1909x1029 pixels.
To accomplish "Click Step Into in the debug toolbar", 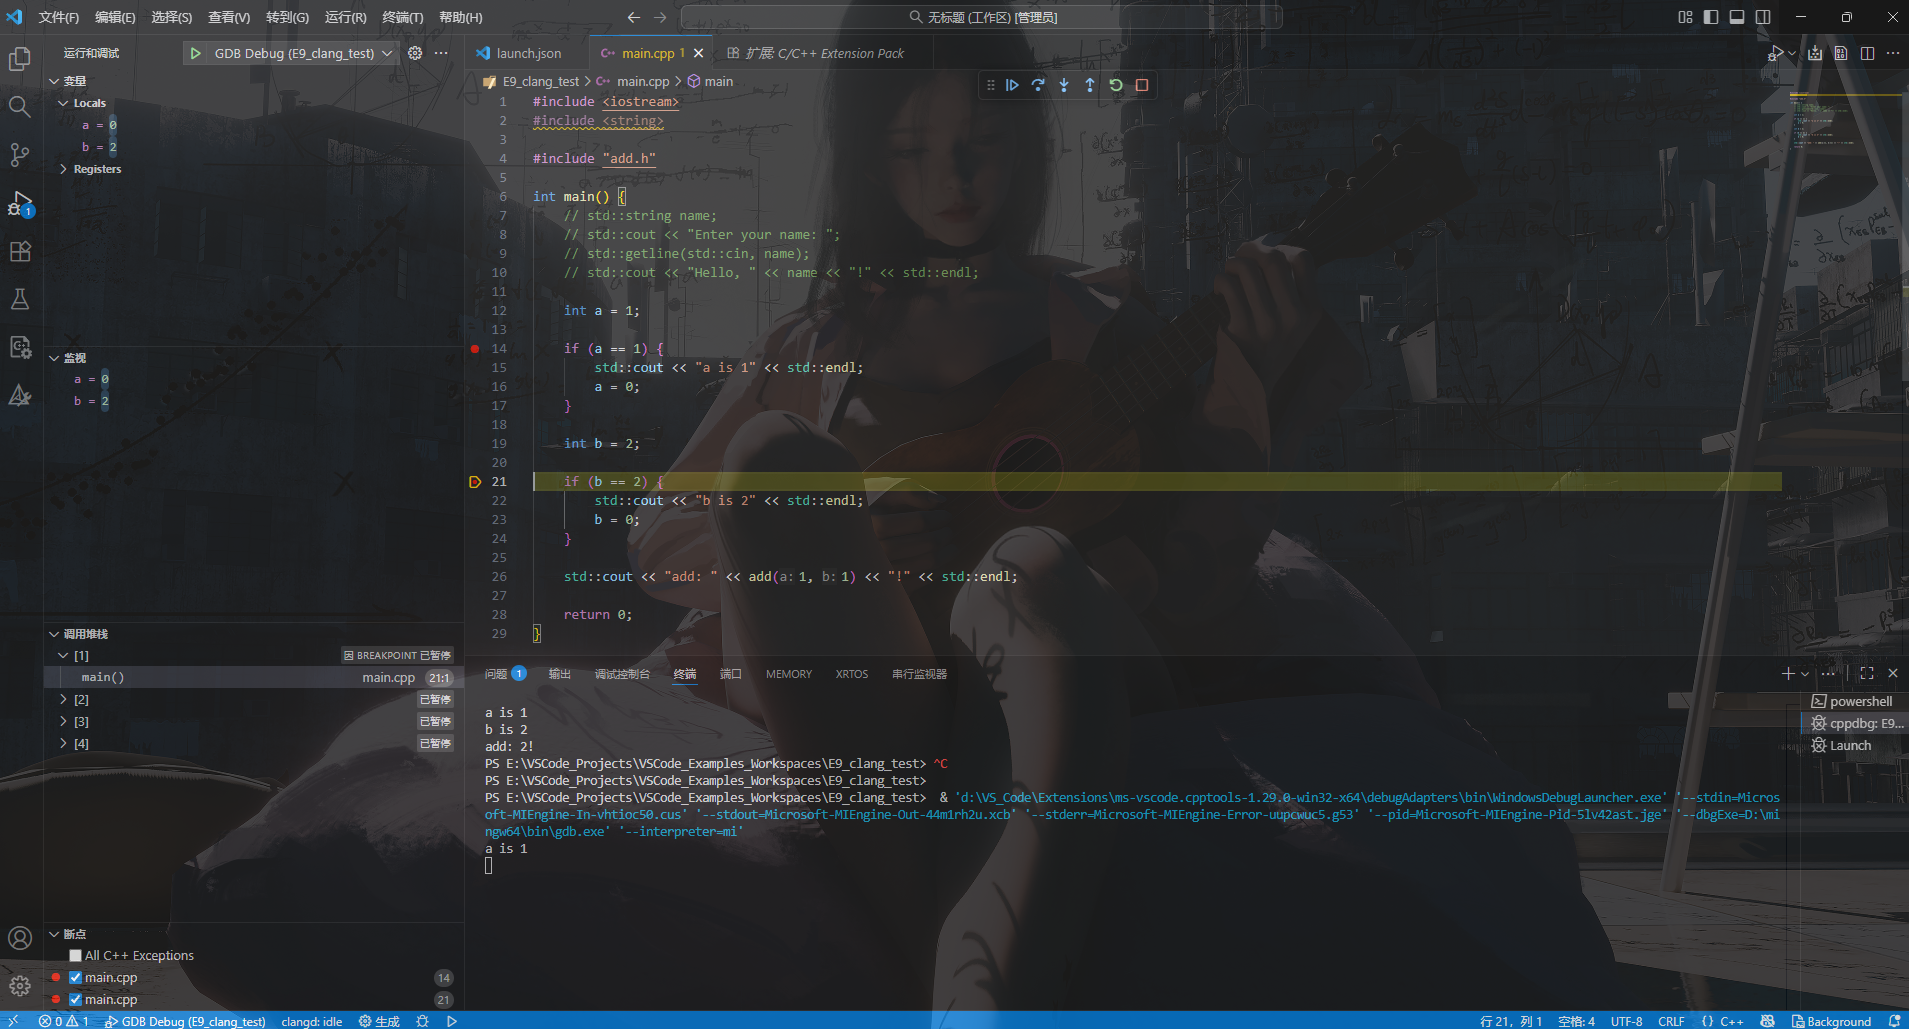I will click(1064, 85).
